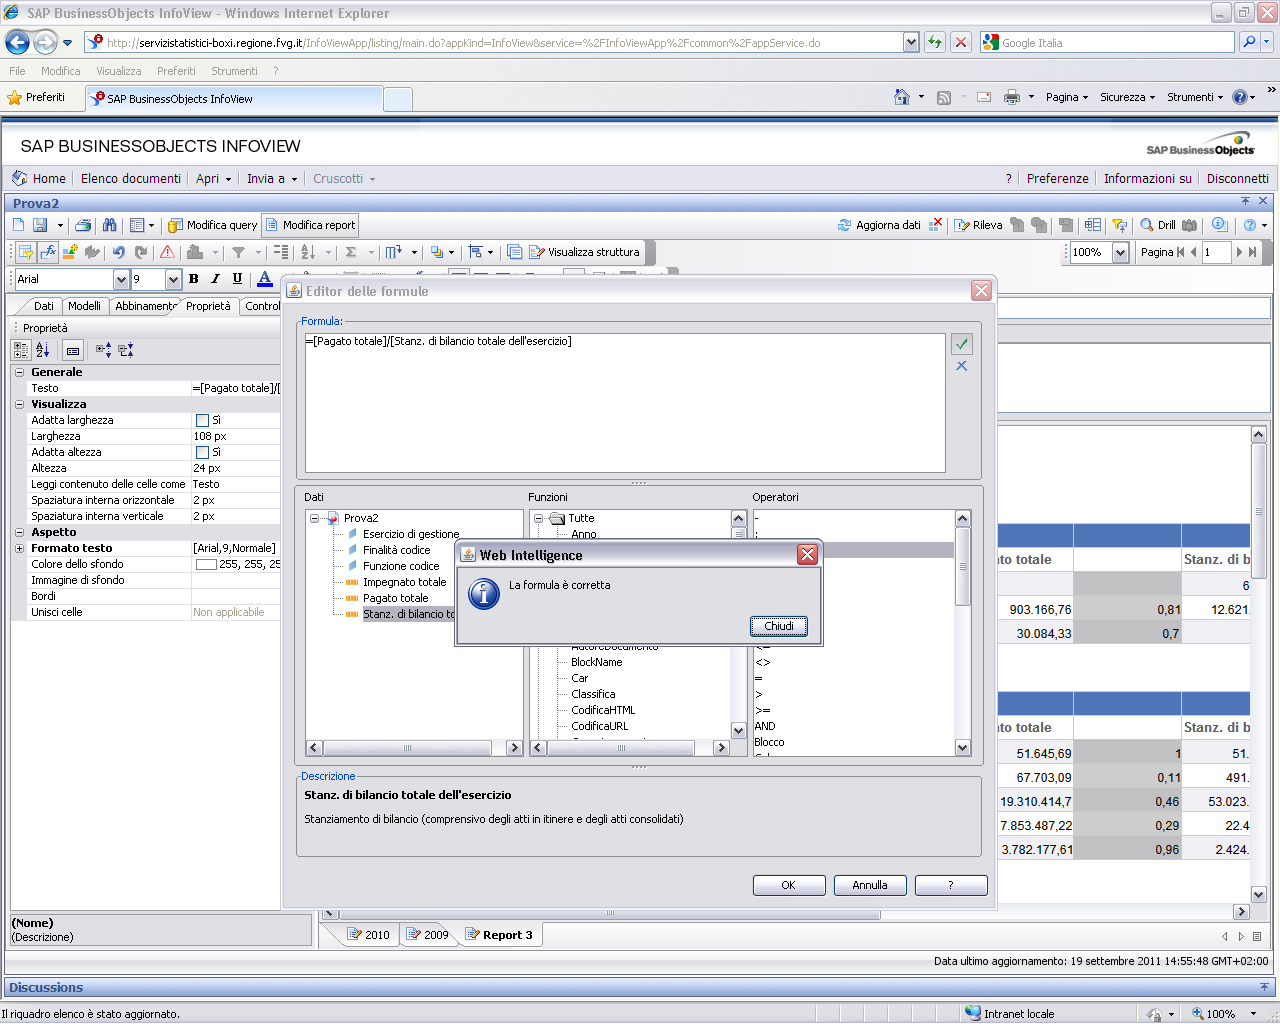Open Elenco documenti link

[131, 179]
